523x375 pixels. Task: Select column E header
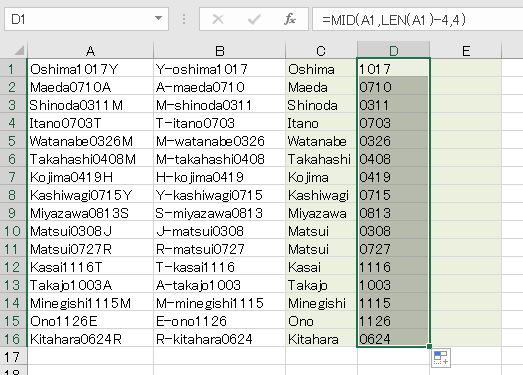[x=466, y=50]
